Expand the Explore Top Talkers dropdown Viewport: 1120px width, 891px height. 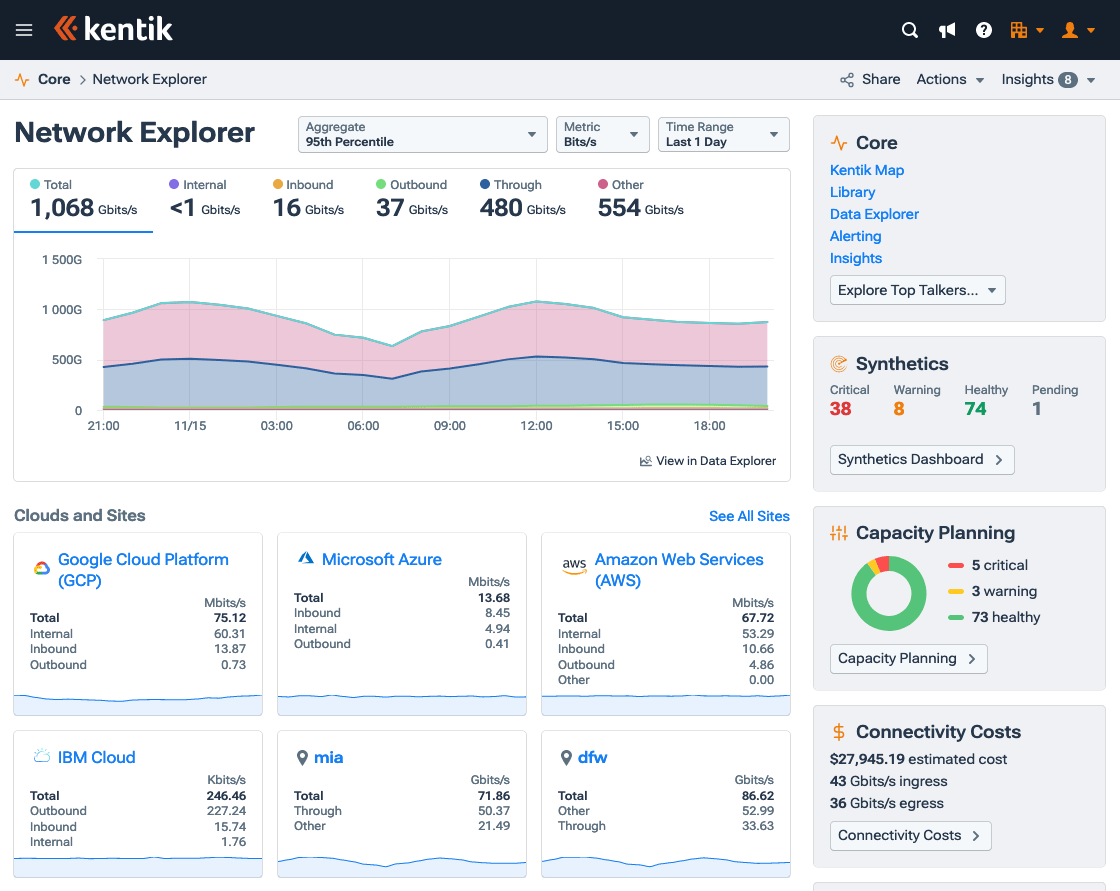pos(917,290)
